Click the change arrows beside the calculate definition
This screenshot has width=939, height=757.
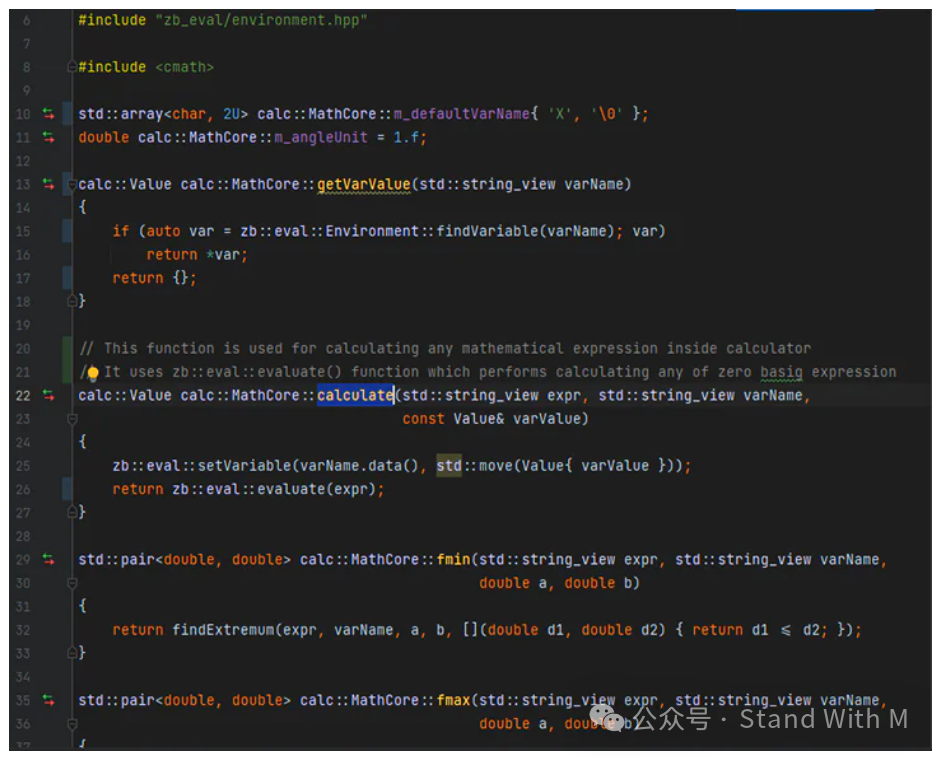(x=47, y=394)
